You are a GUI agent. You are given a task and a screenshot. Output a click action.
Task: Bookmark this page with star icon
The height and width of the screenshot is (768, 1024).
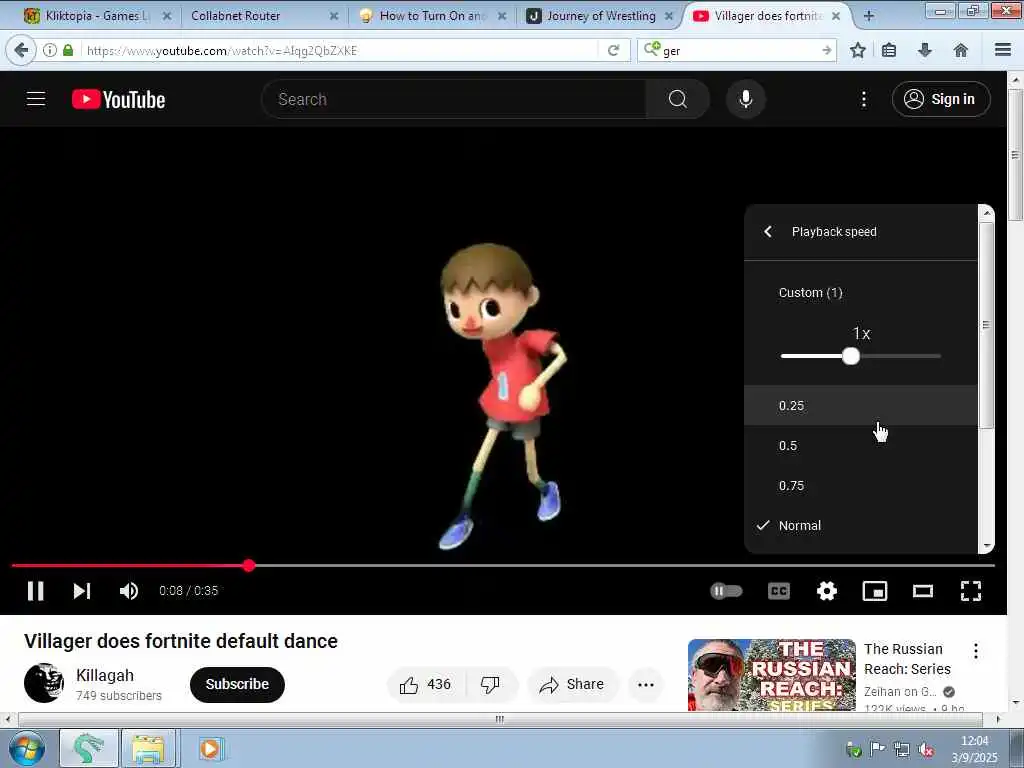[857, 50]
